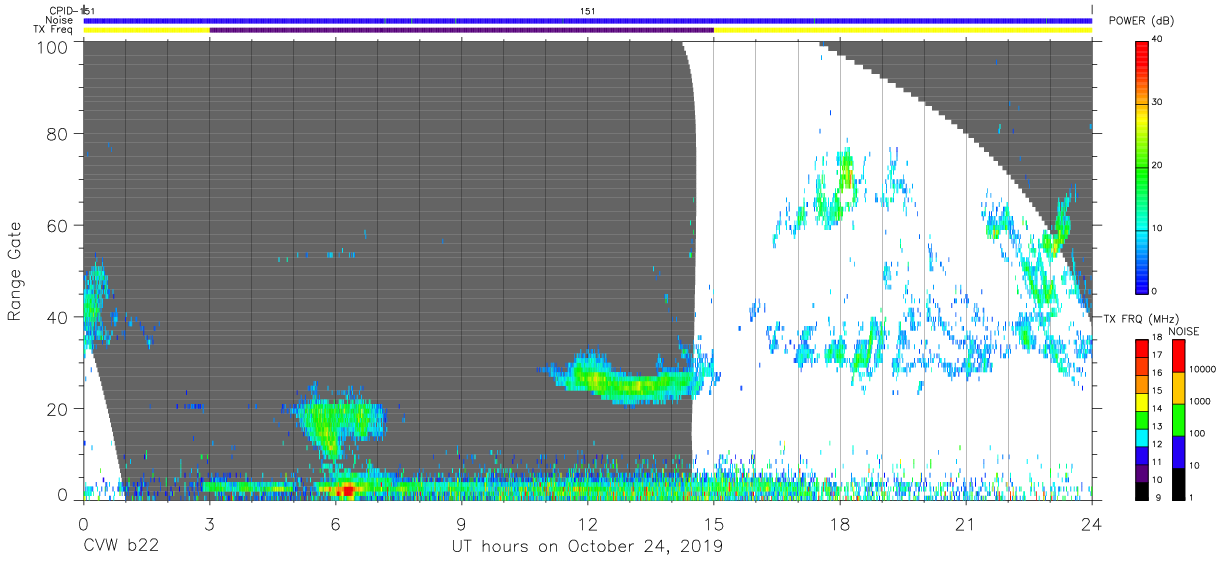Image resolution: width=1228 pixels, height=567 pixels.
Task: Click the y-axis tick label 40
Action: [59, 317]
